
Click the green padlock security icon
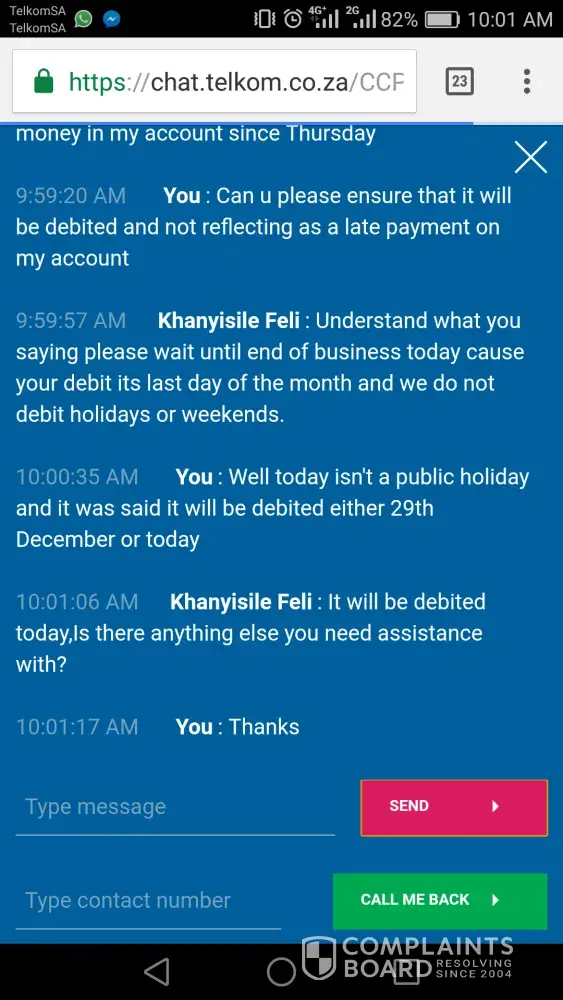[x=43, y=82]
